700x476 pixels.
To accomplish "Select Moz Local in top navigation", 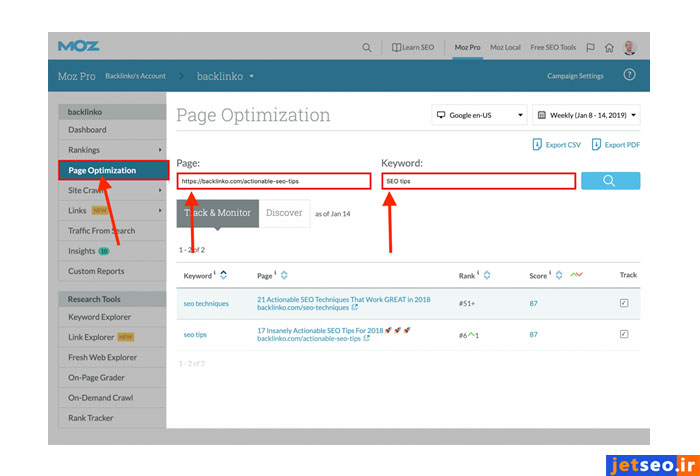I will point(505,47).
